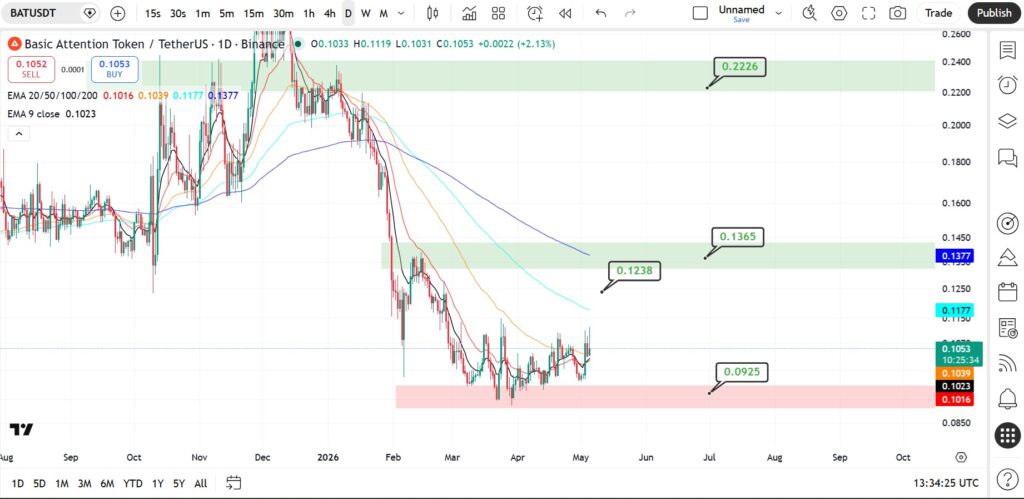Expand more timeframes dropdown arrow

point(401,13)
